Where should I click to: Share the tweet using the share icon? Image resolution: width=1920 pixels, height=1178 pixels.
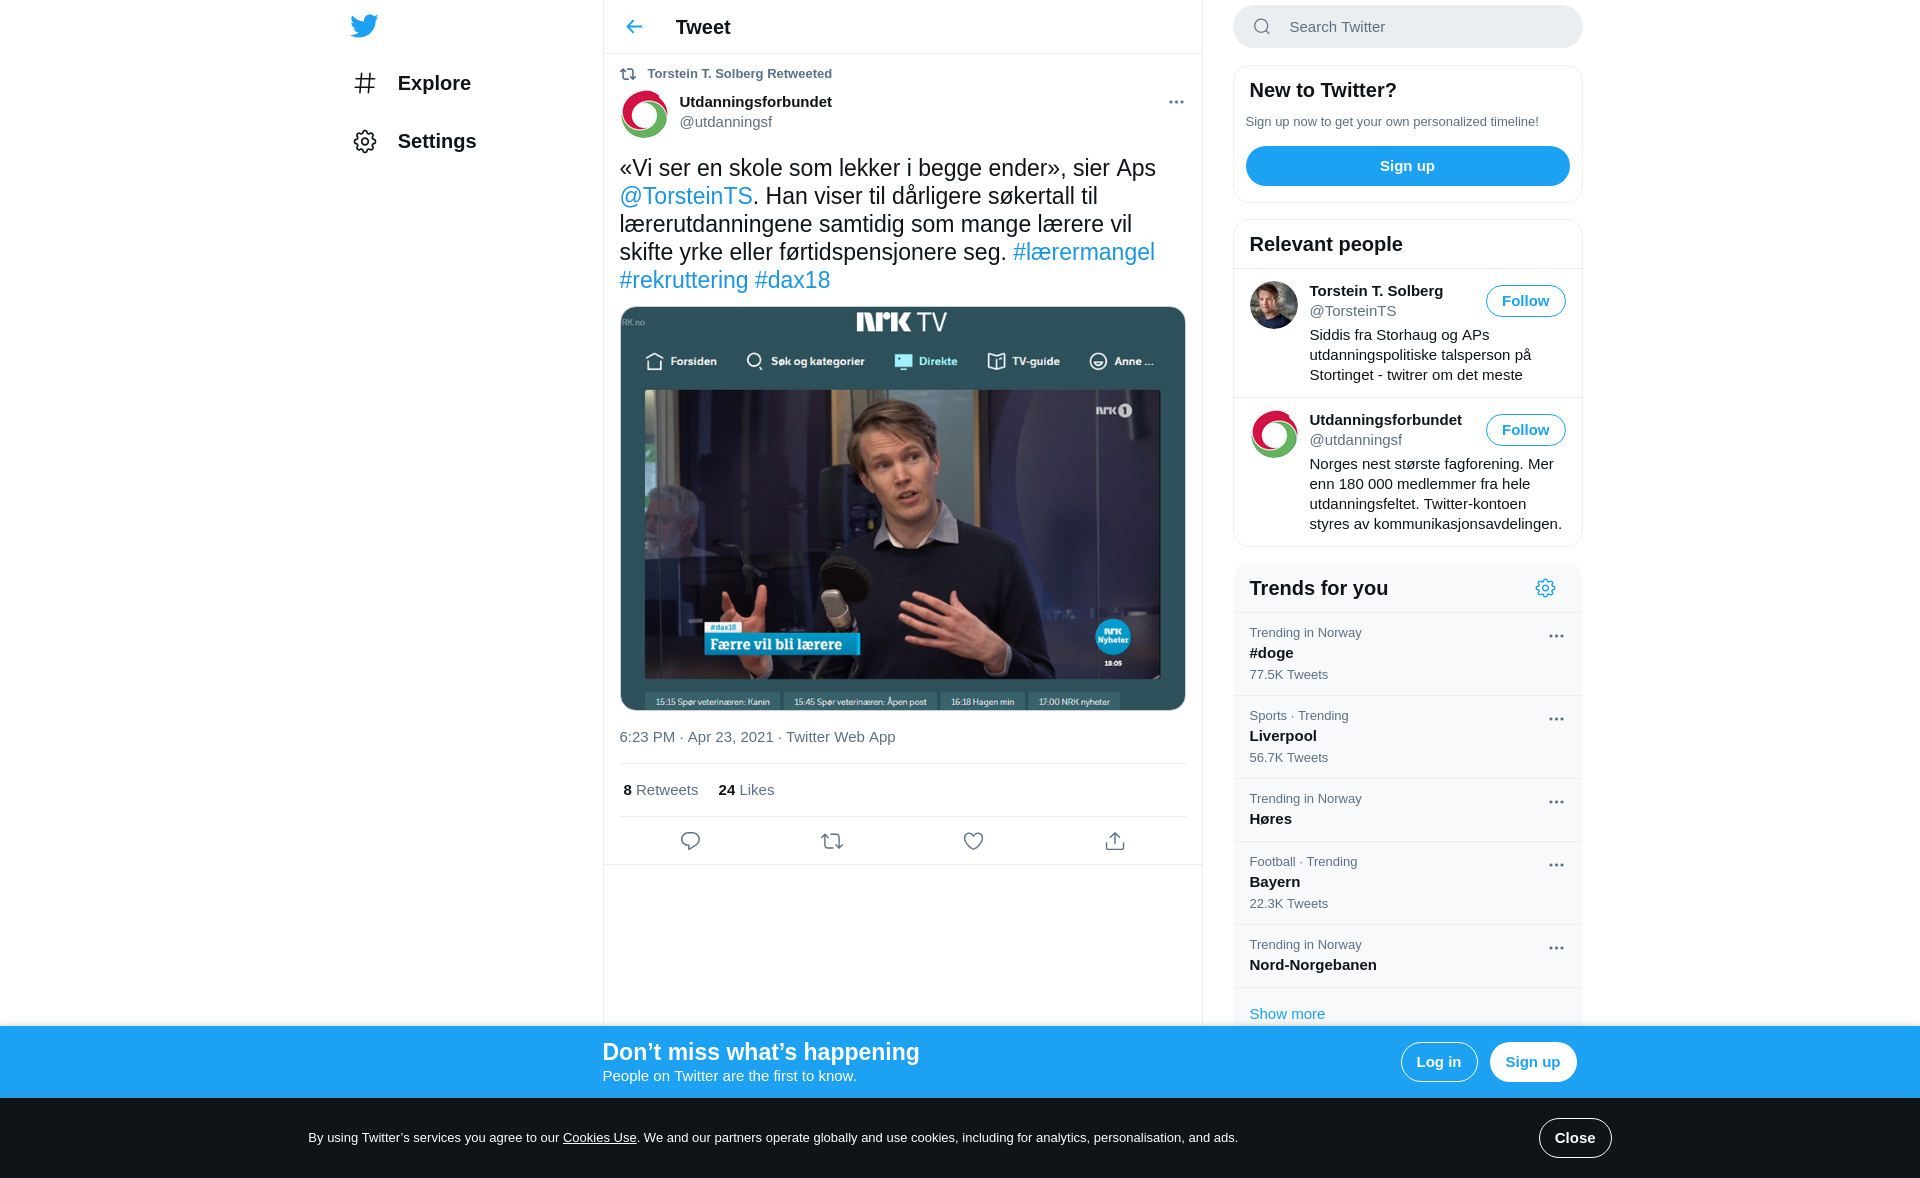pos(1115,841)
